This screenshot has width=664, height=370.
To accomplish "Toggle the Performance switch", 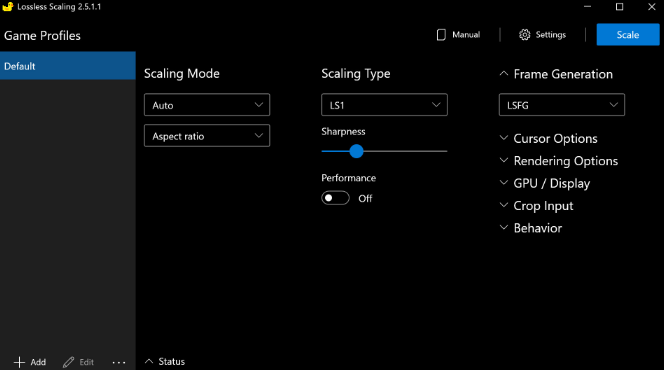I will pyautogui.click(x=335, y=198).
